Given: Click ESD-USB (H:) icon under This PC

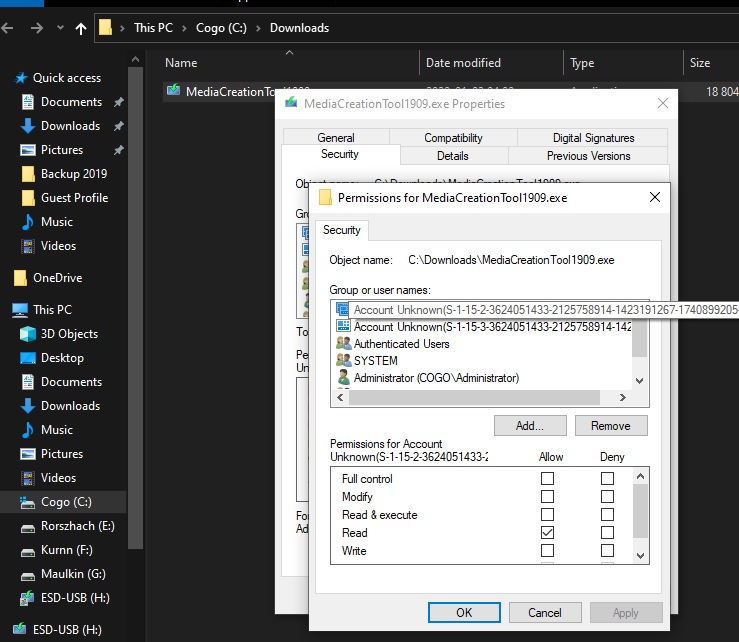Looking at the screenshot, I should point(27,598).
